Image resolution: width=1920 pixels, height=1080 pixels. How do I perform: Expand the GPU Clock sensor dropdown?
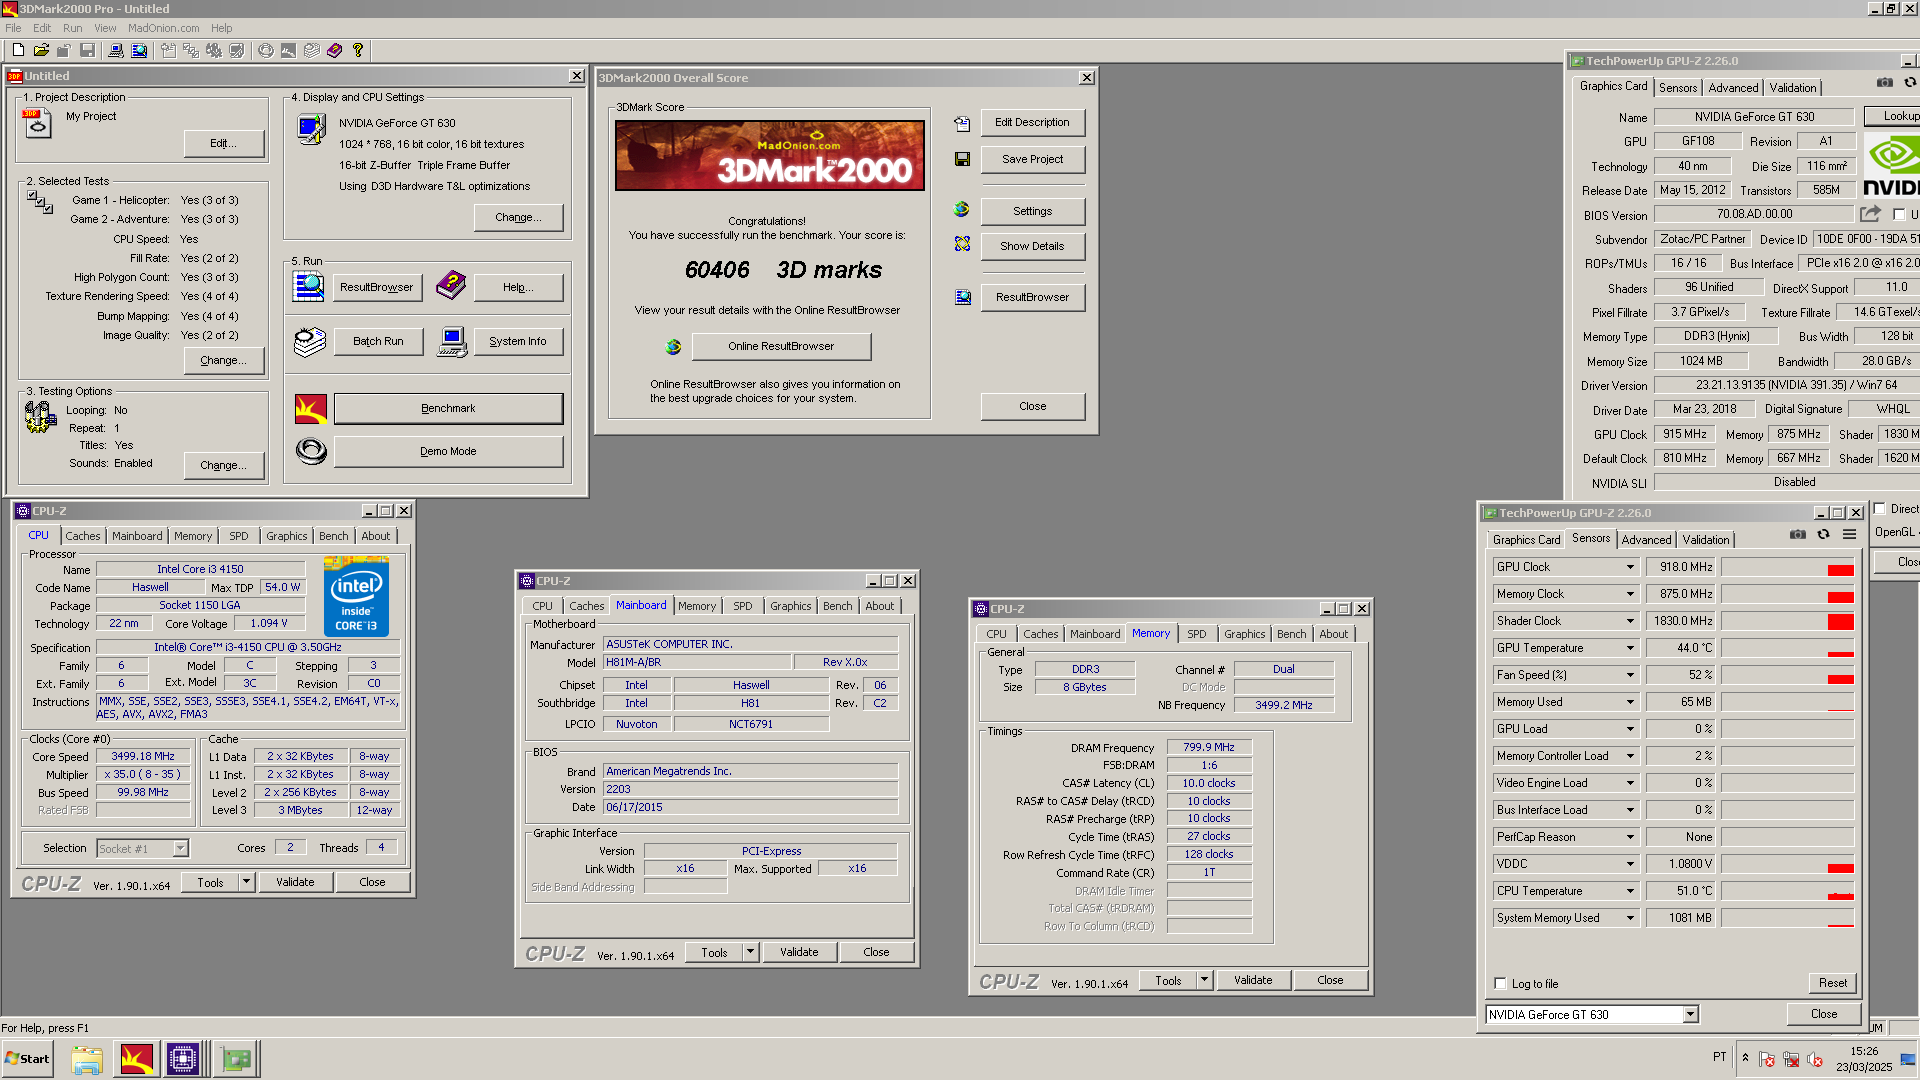[1629, 567]
